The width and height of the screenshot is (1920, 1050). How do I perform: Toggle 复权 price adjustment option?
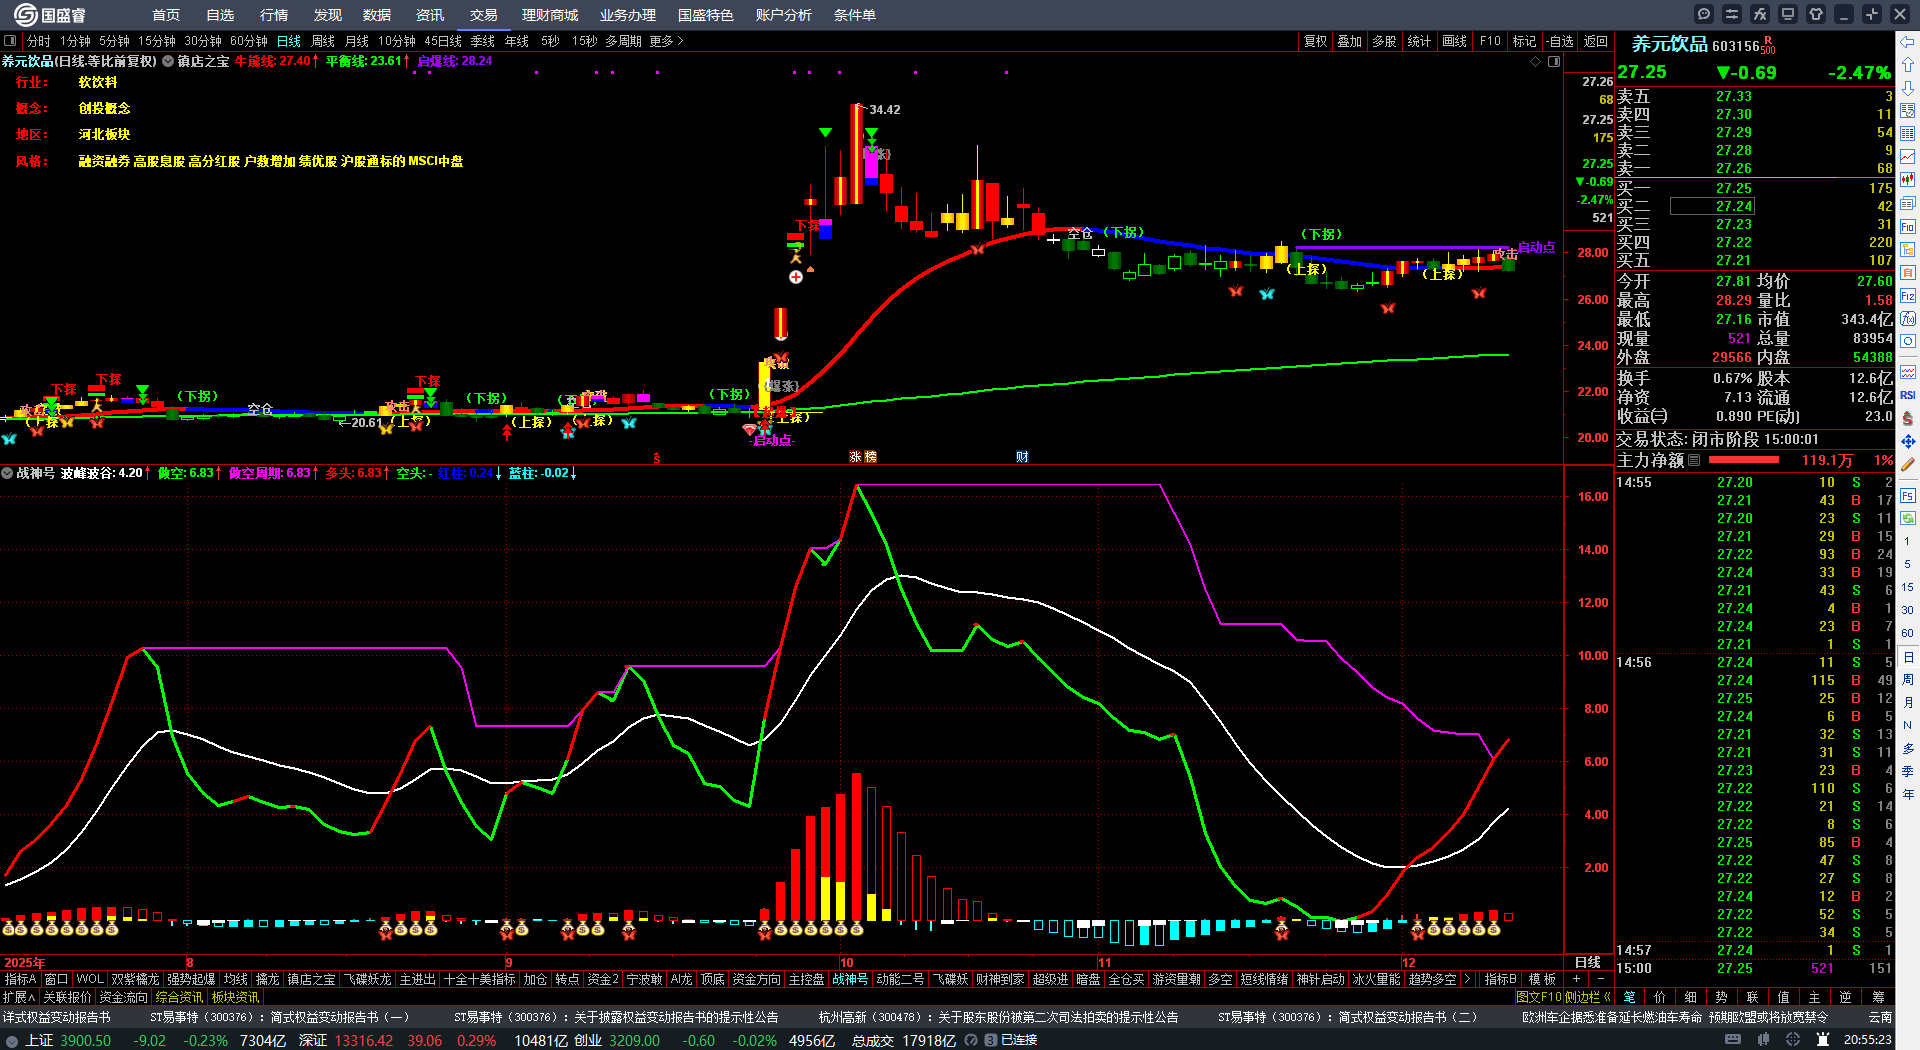[x=1315, y=41]
